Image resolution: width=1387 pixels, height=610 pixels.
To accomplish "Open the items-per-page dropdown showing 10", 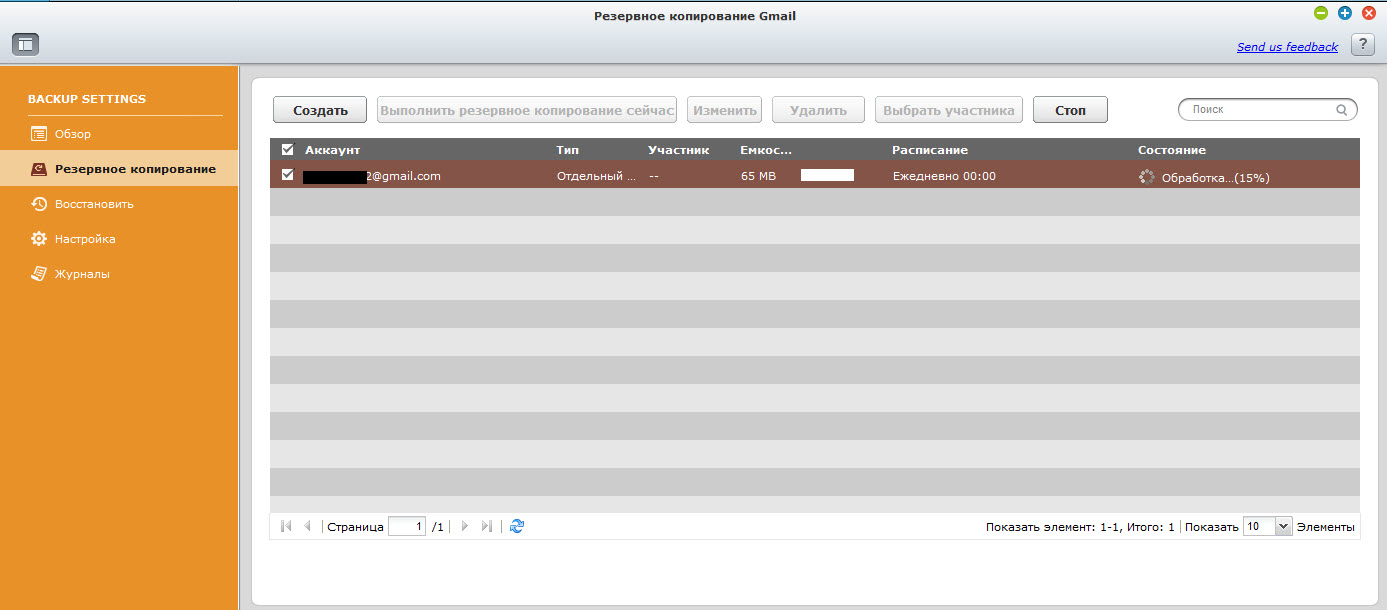I will 1268,527.
